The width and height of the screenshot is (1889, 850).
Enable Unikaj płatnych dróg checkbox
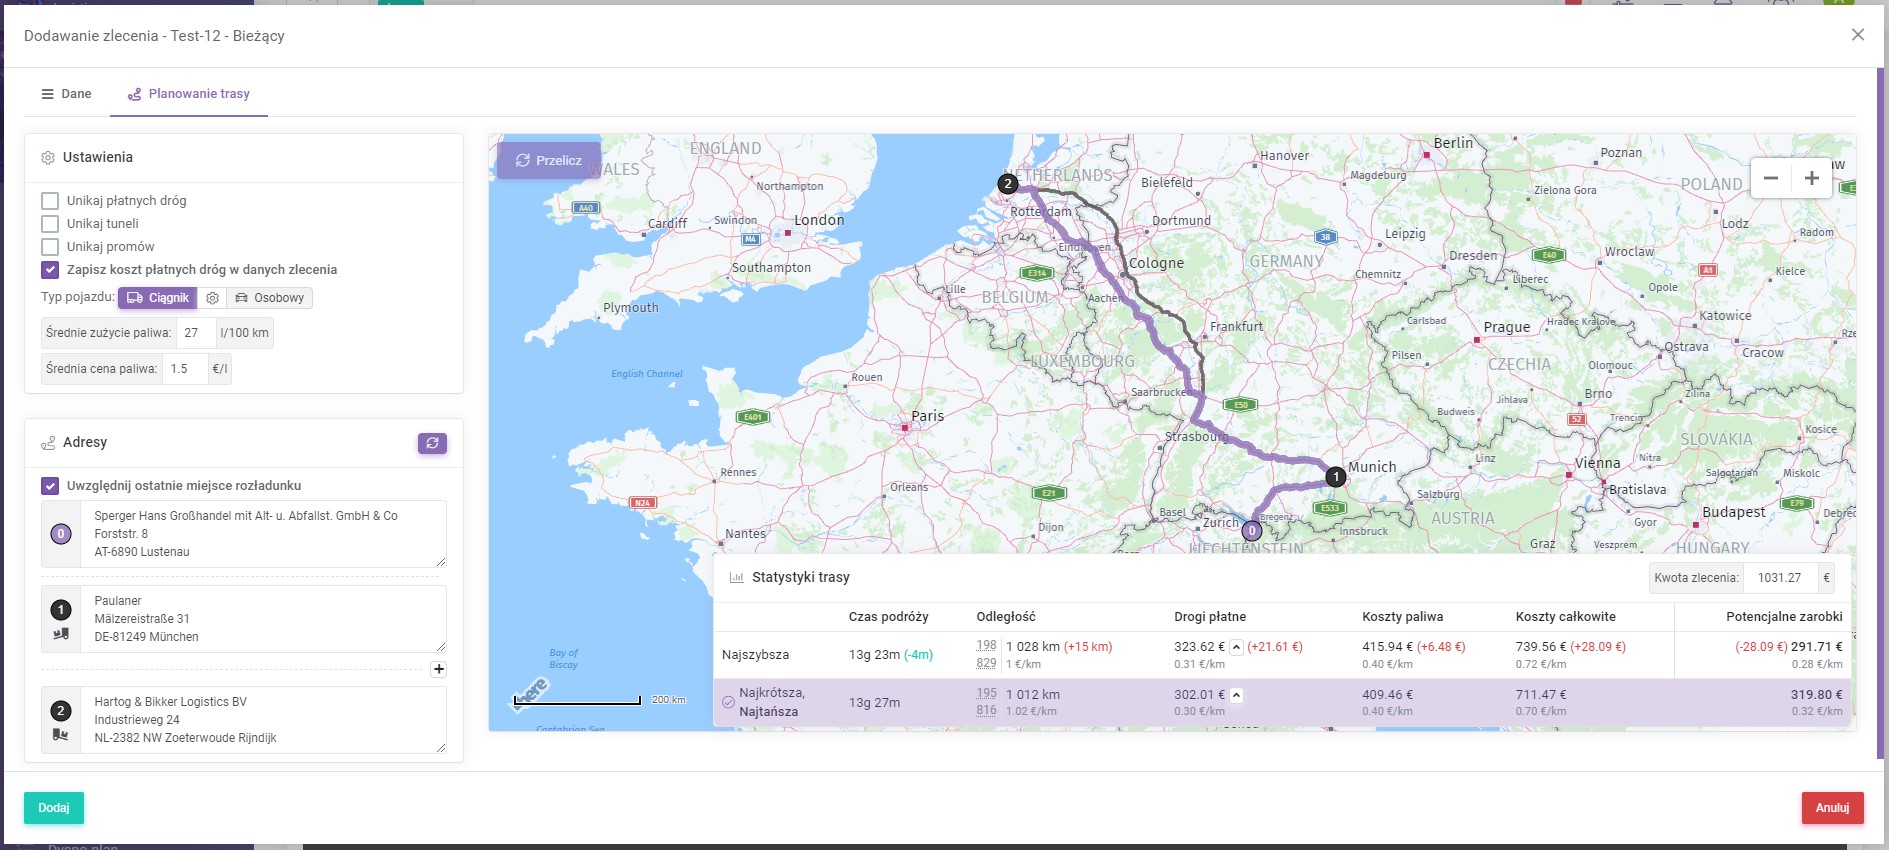(50, 201)
